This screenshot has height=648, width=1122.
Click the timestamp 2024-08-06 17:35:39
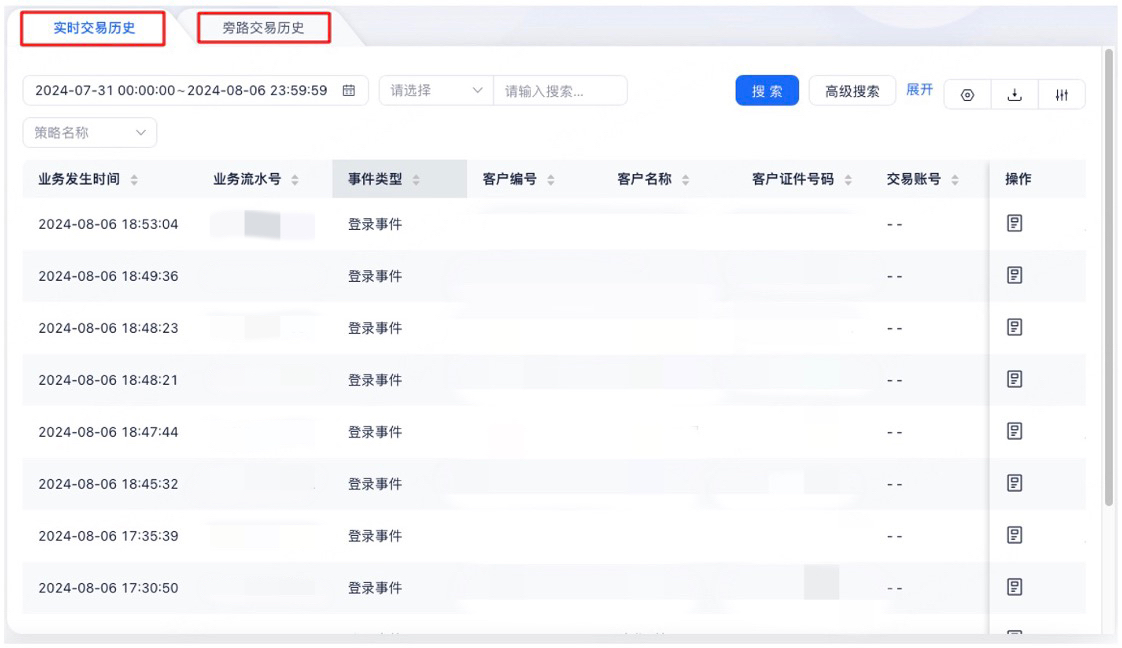coord(108,536)
